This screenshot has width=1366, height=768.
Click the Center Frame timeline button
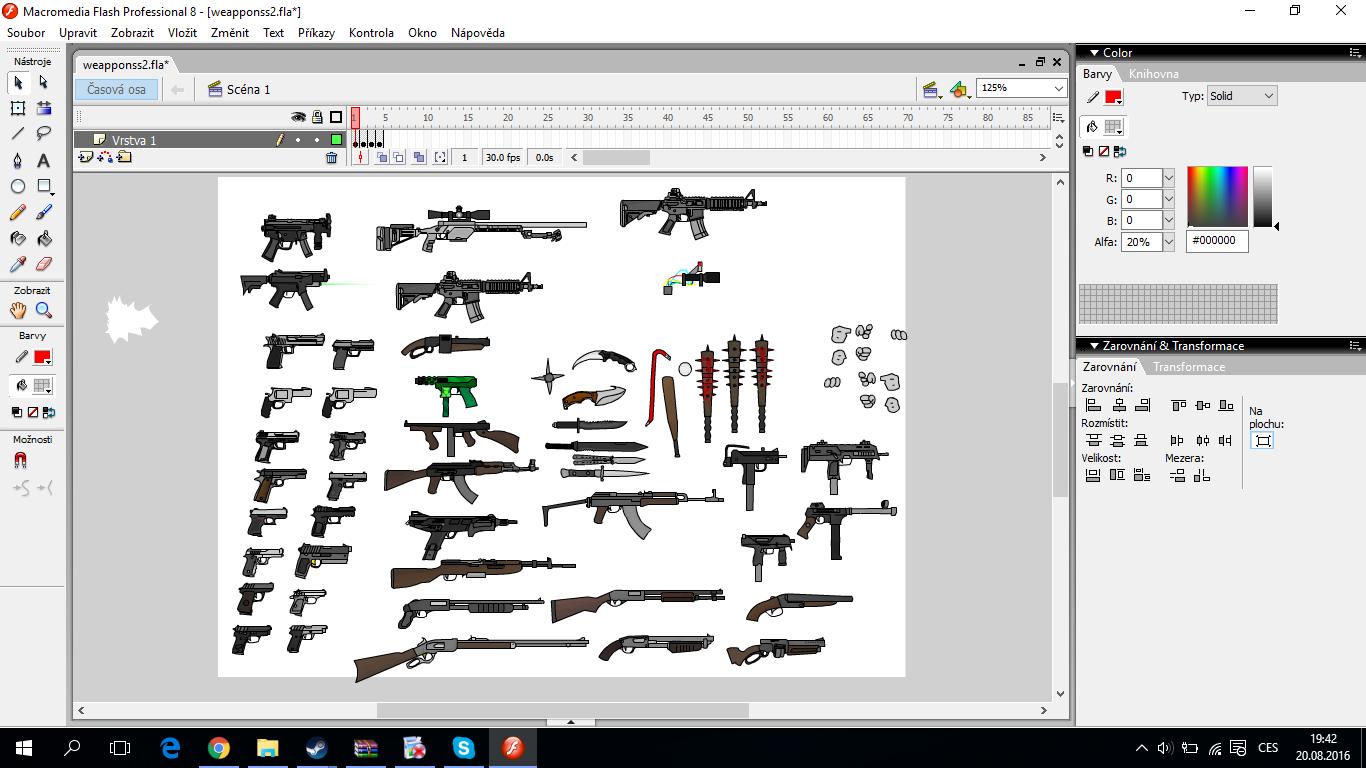coord(362,158)
